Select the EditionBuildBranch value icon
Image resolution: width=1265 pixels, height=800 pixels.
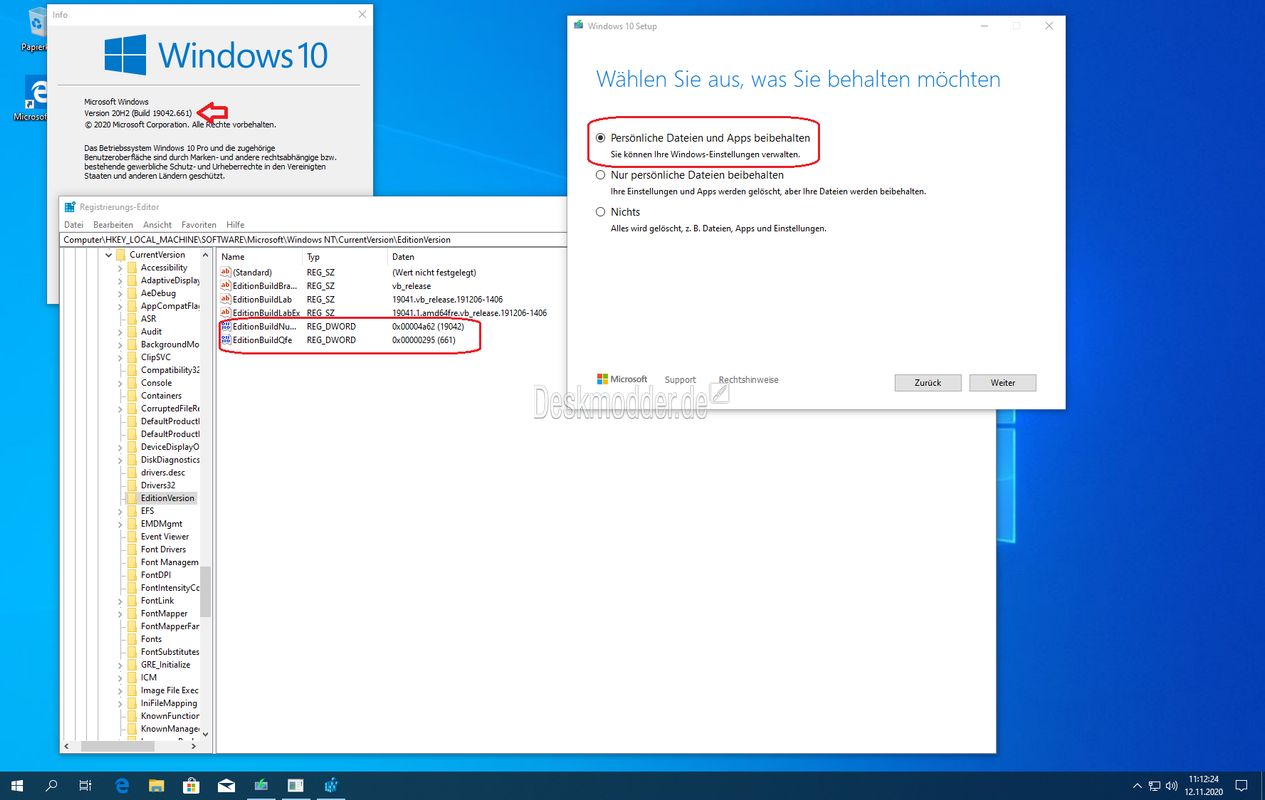point(225,286)
